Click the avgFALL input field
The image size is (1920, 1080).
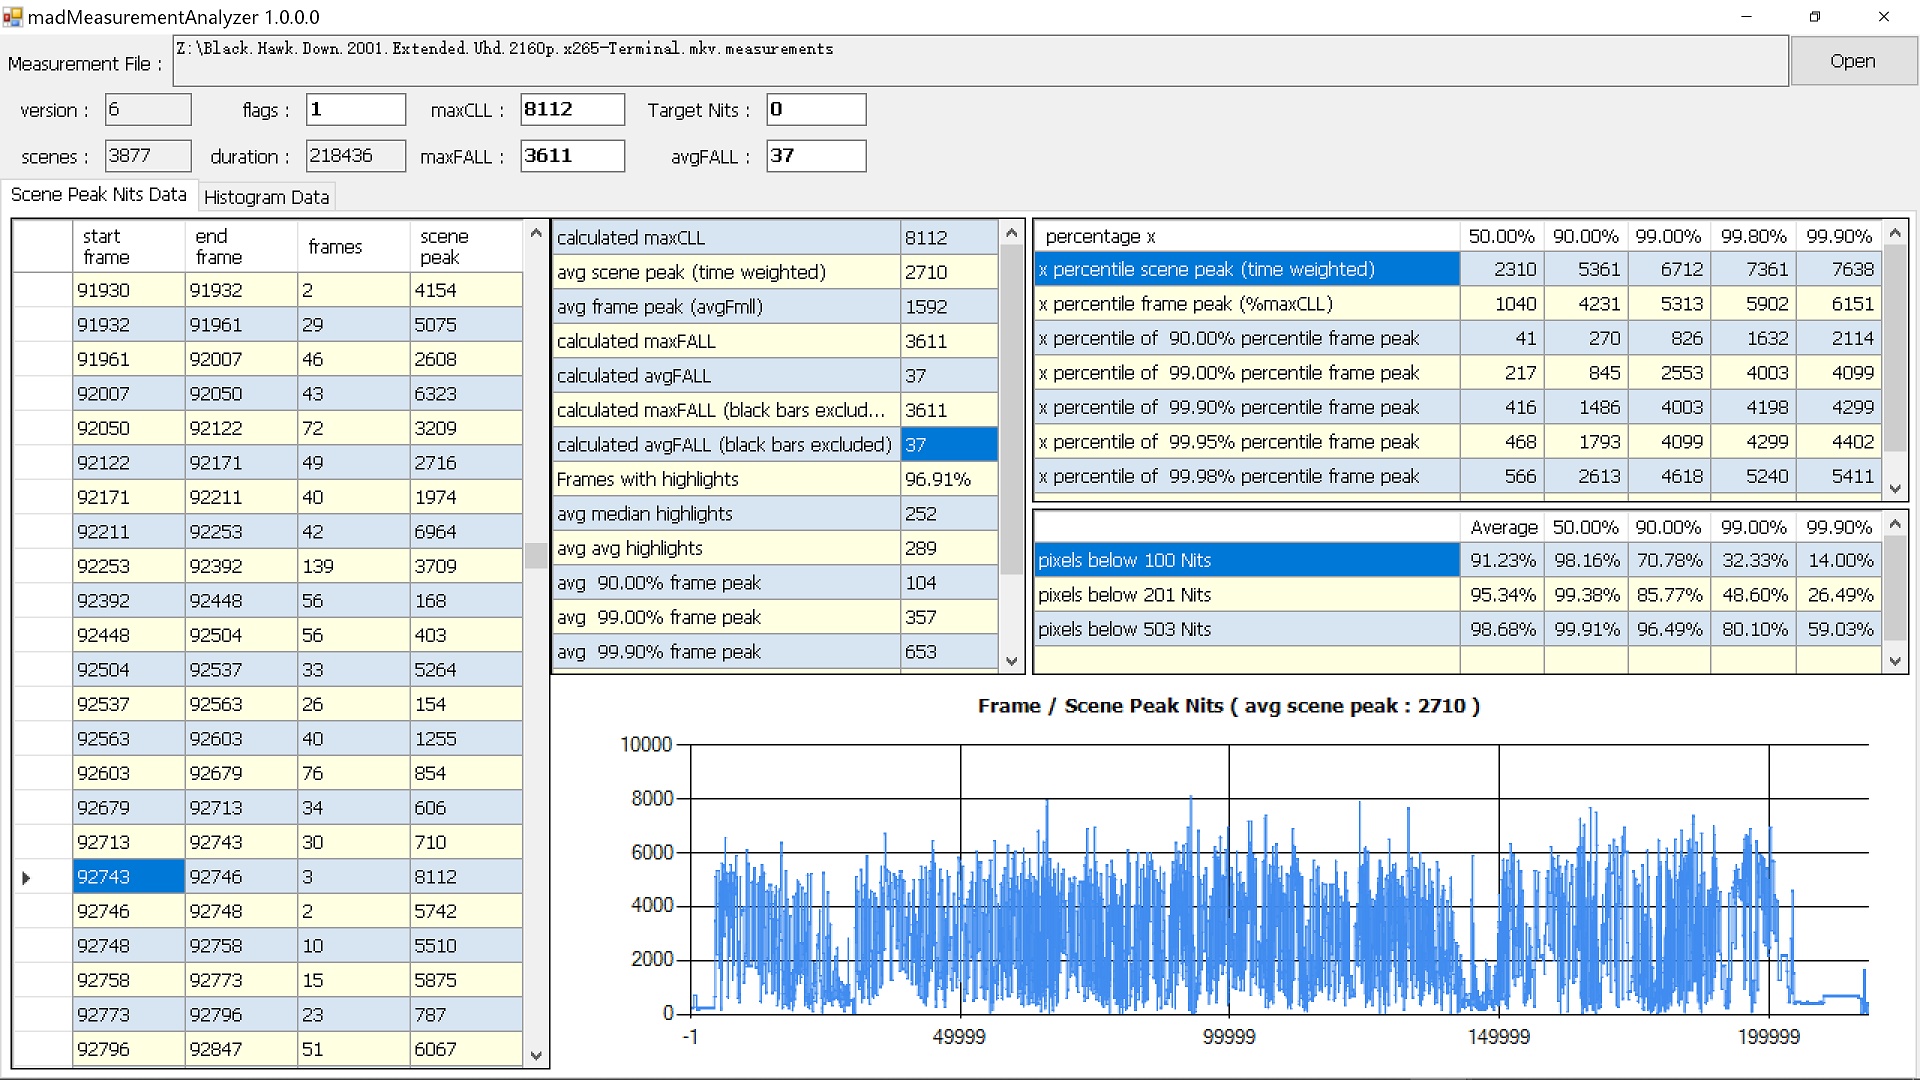[x=816, y=156]
